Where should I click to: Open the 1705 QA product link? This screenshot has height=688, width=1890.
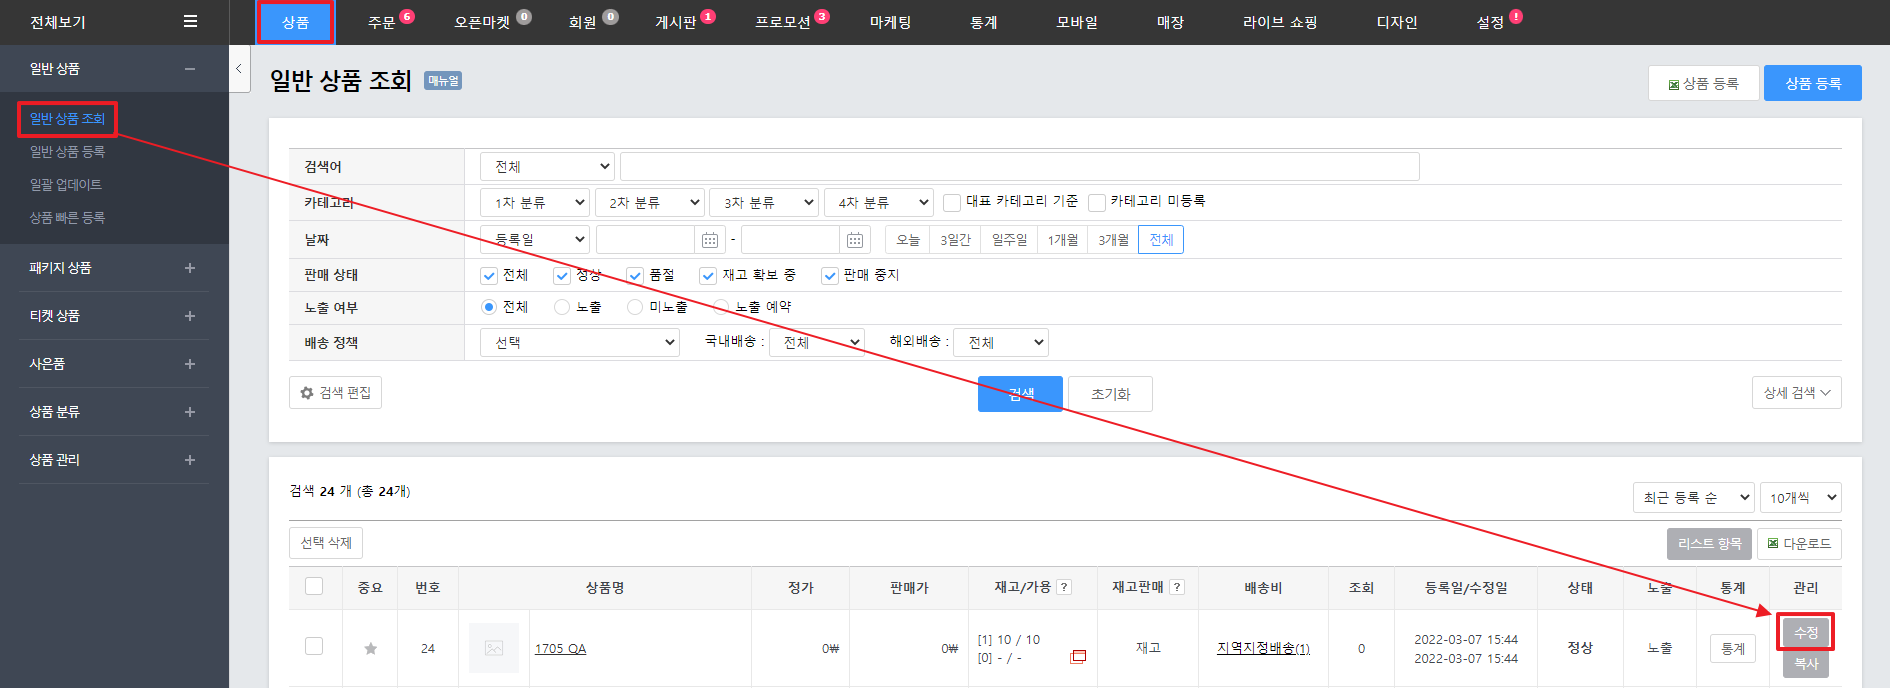560,649
